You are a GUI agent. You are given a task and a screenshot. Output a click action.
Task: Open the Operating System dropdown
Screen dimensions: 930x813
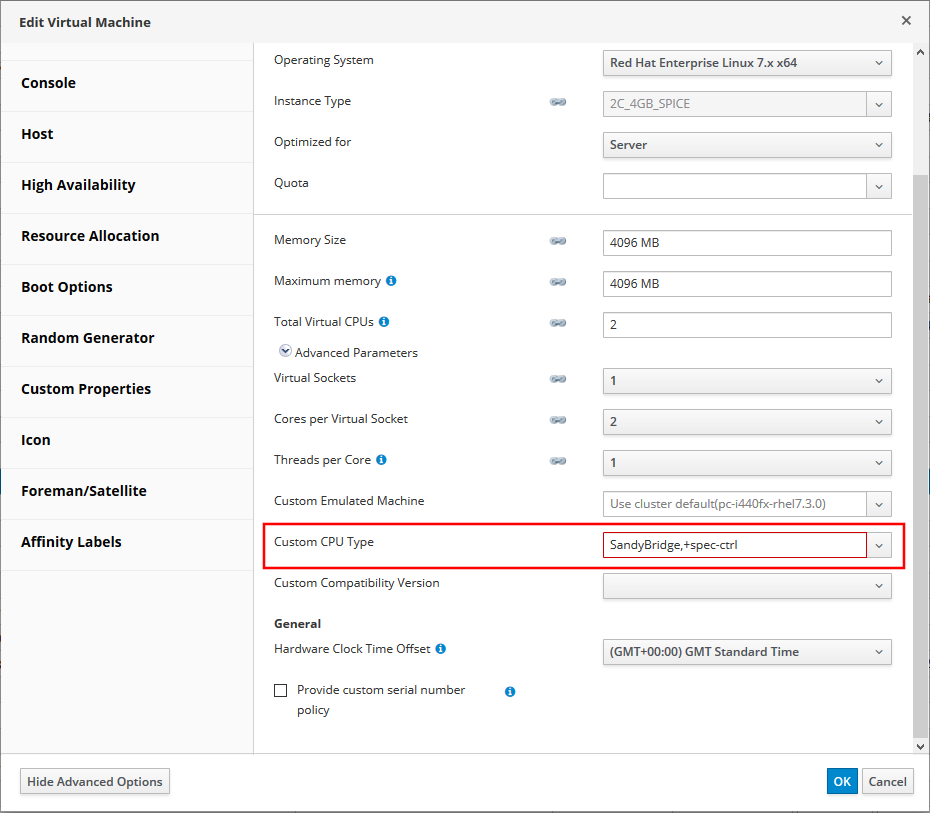coord(747,63)
